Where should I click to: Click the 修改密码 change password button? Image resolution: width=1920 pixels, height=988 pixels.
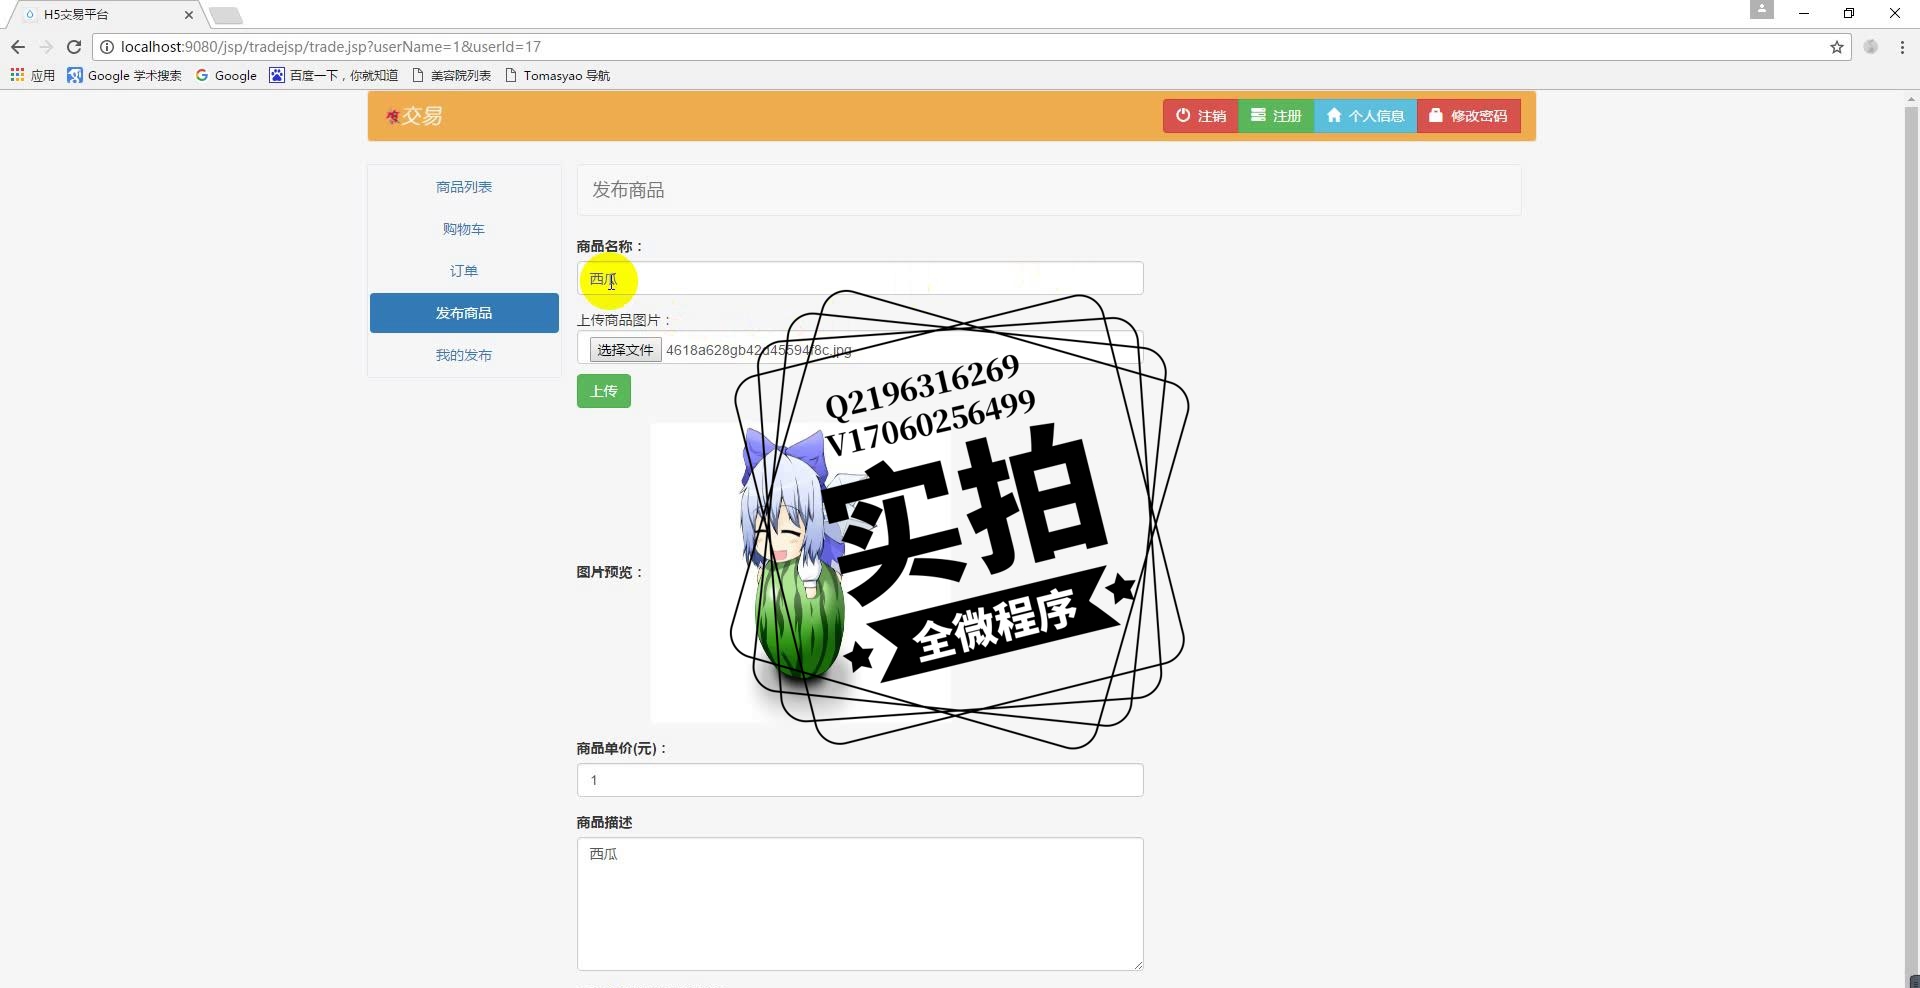(x=1469, y=116)
